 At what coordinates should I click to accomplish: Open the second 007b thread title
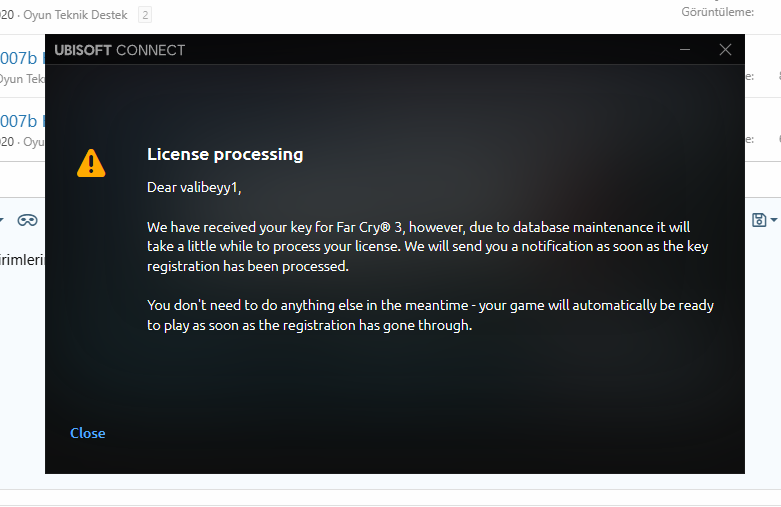coord(22,121)
